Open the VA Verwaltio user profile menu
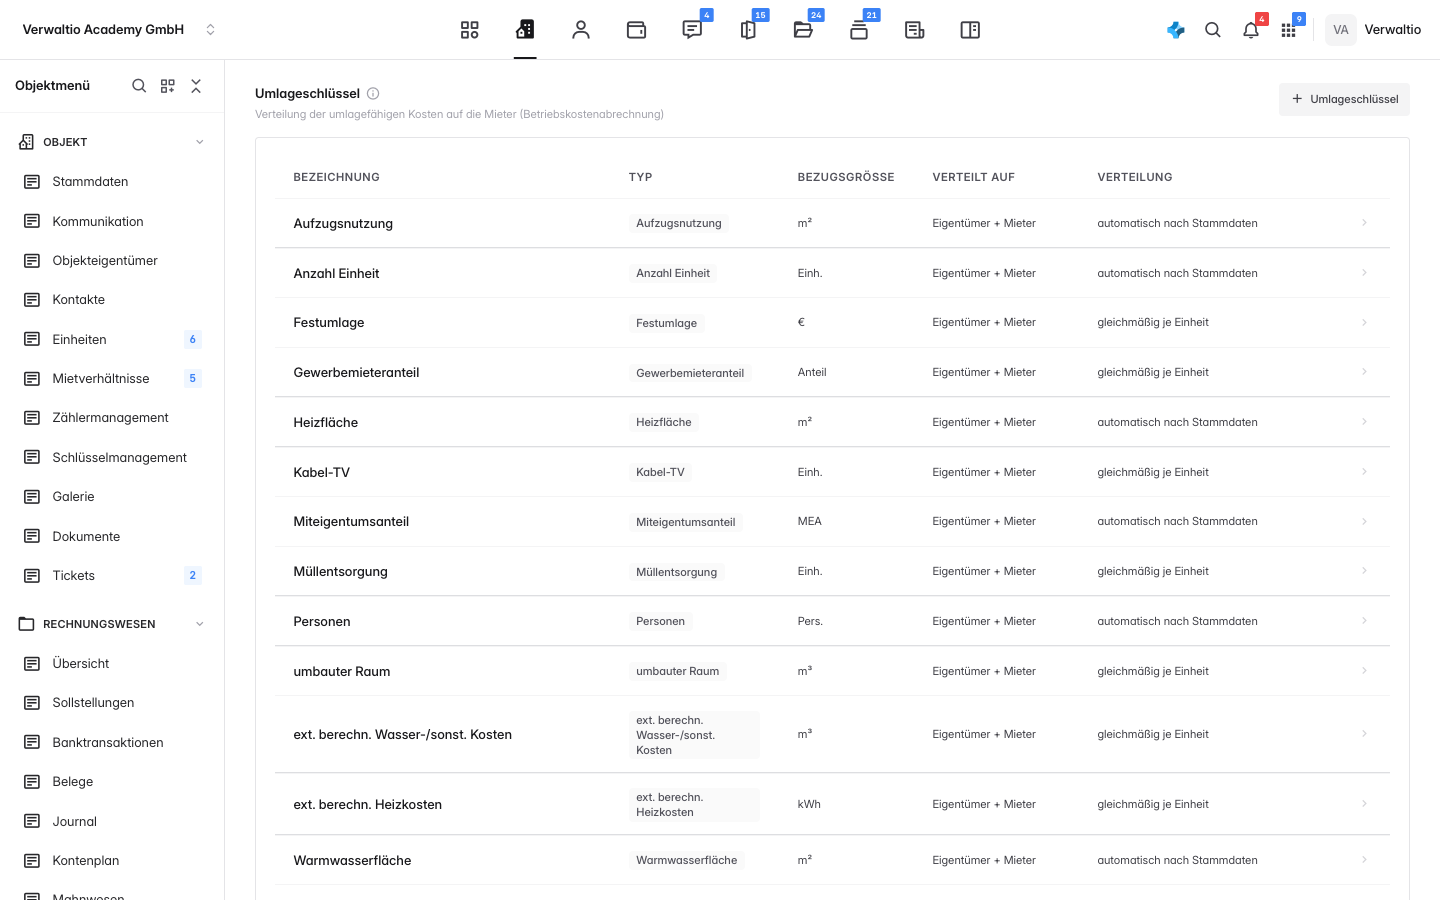 click(1374, 30)
